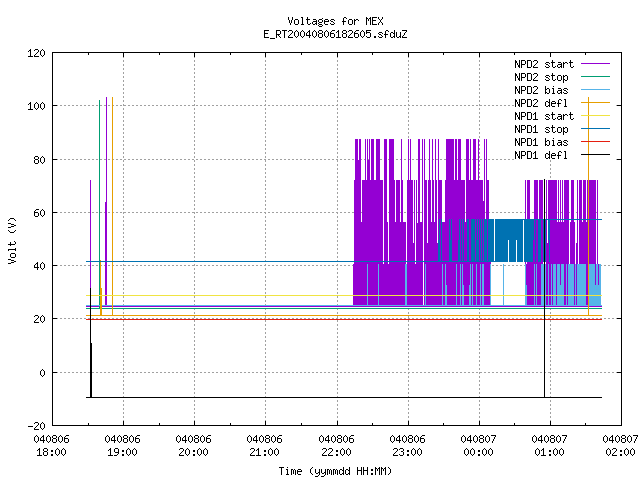Click the 'NPD1 start' legend label

(x=544, y=116)
